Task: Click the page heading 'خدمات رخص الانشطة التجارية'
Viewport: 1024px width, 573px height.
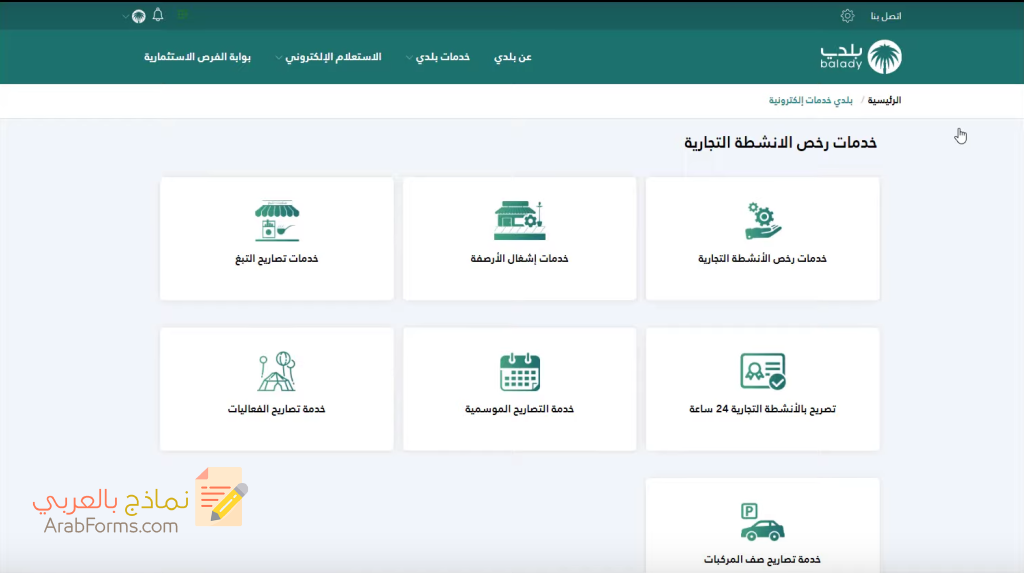Action: click(x=780, y=142)
